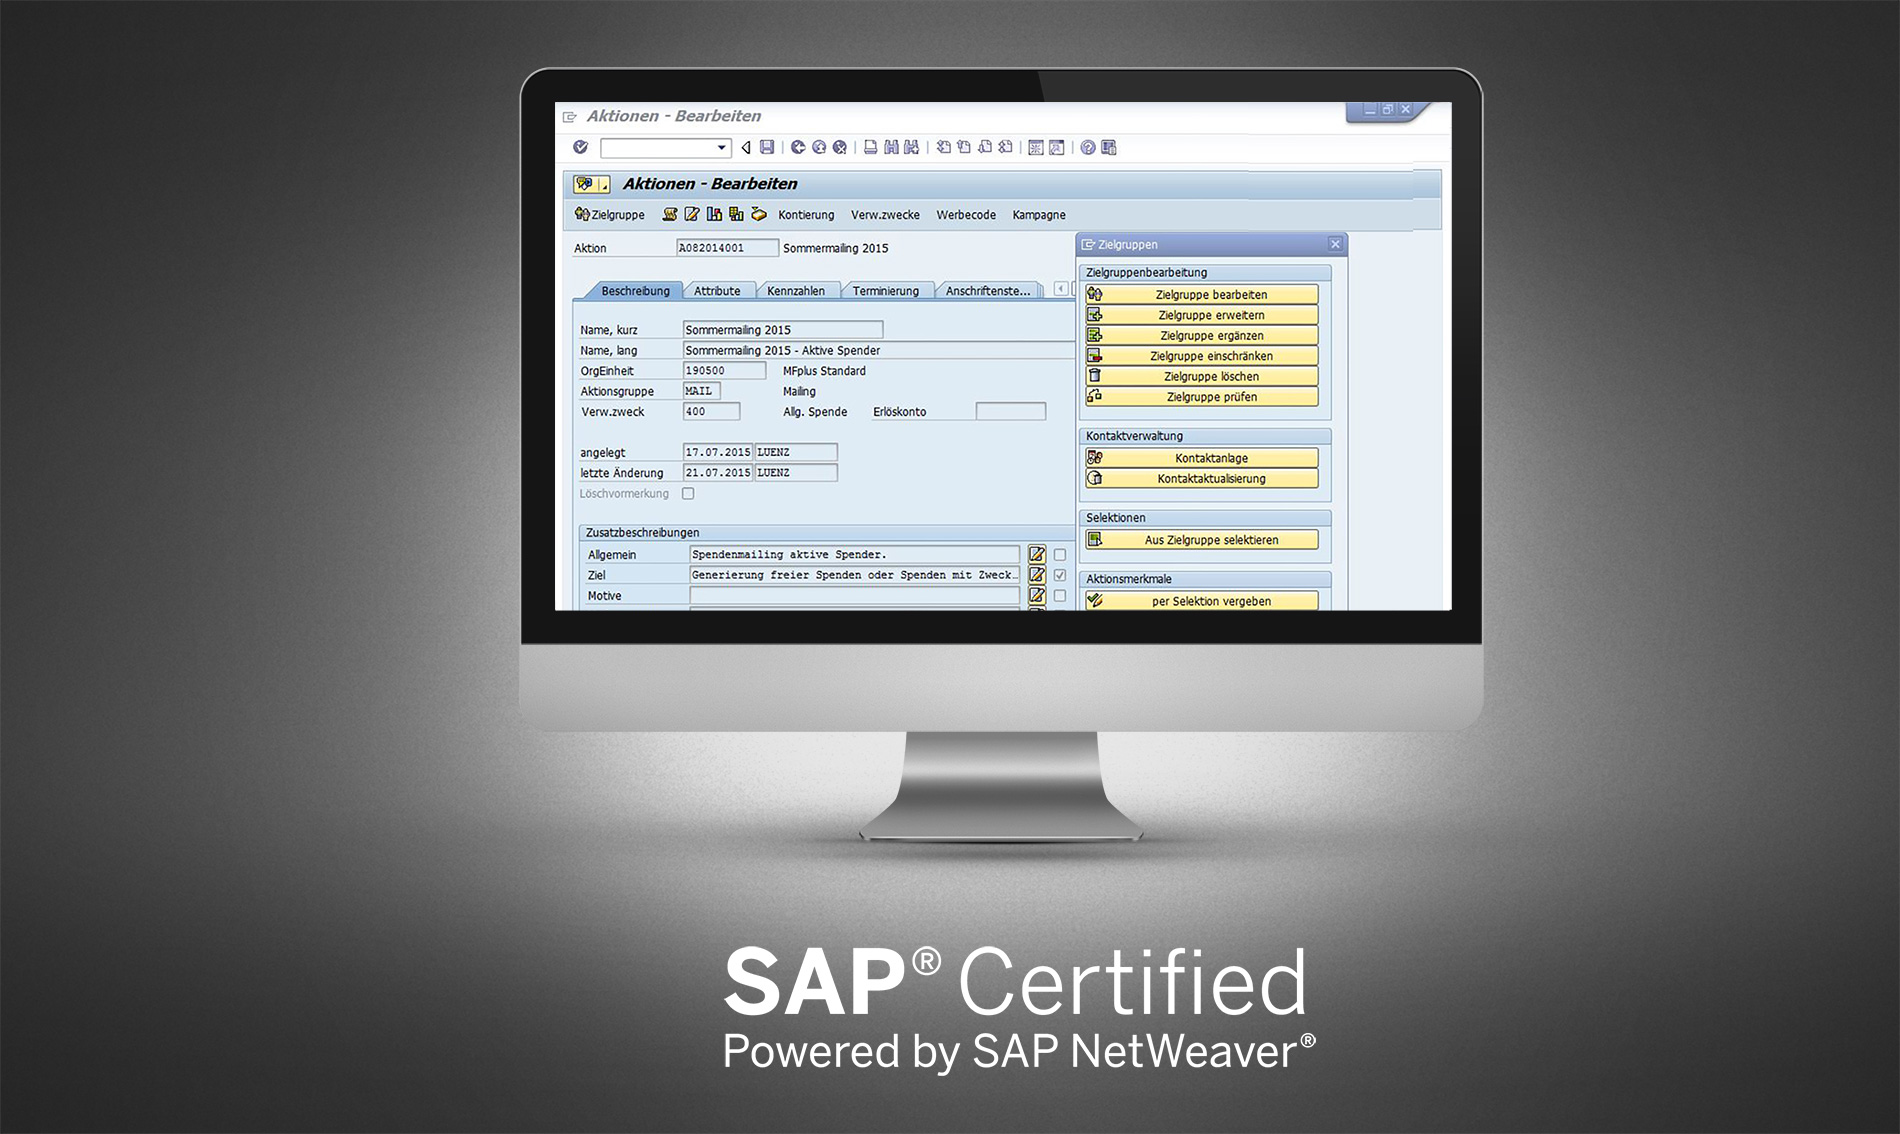Screen dimensions: 1900x1134
Task: Open text editor icon for Motive row
Action: tap(1037, 595)
